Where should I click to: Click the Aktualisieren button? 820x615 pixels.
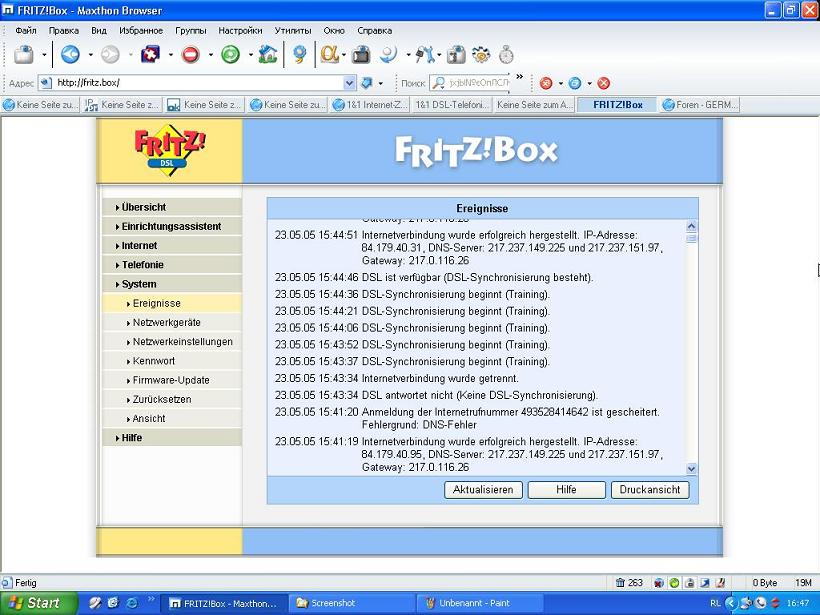pyautogui.click(x=483, y=490)
